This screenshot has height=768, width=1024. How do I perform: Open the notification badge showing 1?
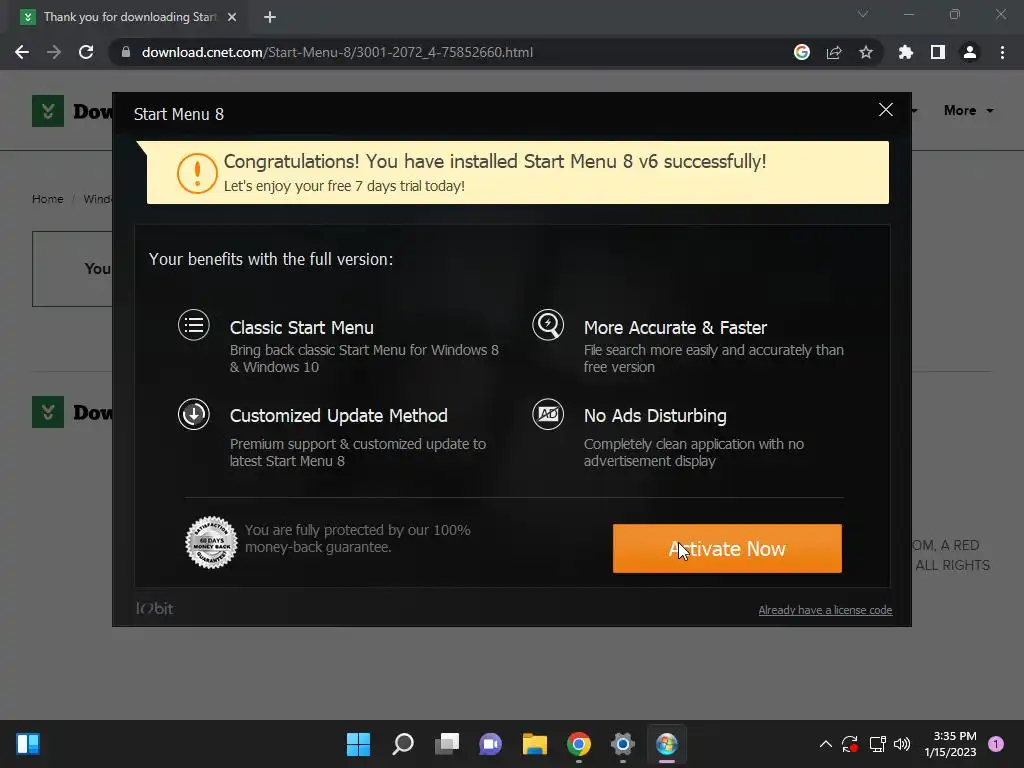point(996,744)
